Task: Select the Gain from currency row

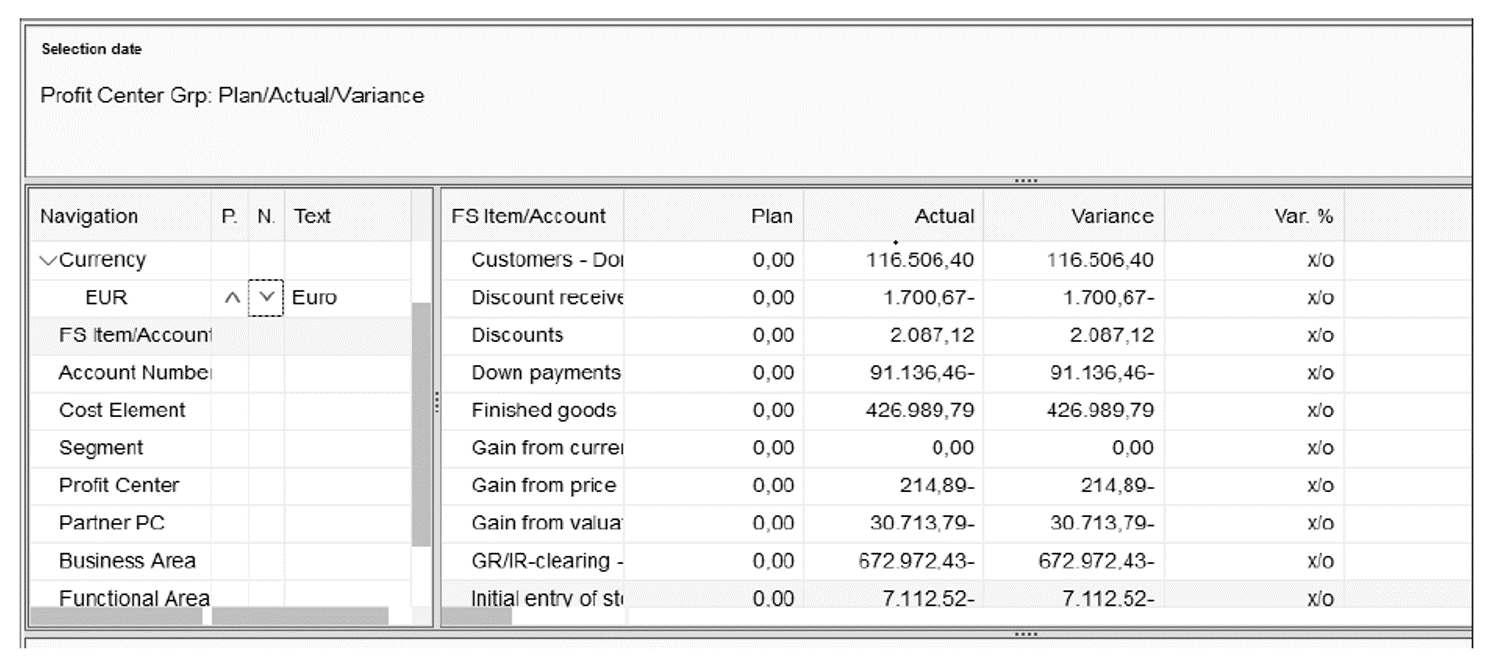Action: click(x=547, y=448)
